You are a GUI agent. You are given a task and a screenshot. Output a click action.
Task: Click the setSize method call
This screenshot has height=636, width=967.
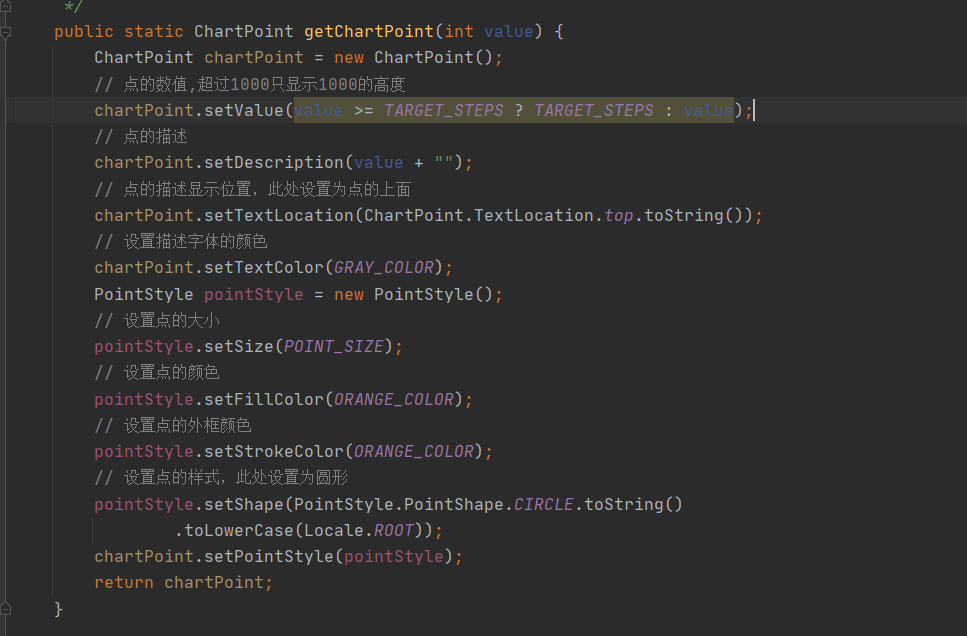tap(239, 347)
